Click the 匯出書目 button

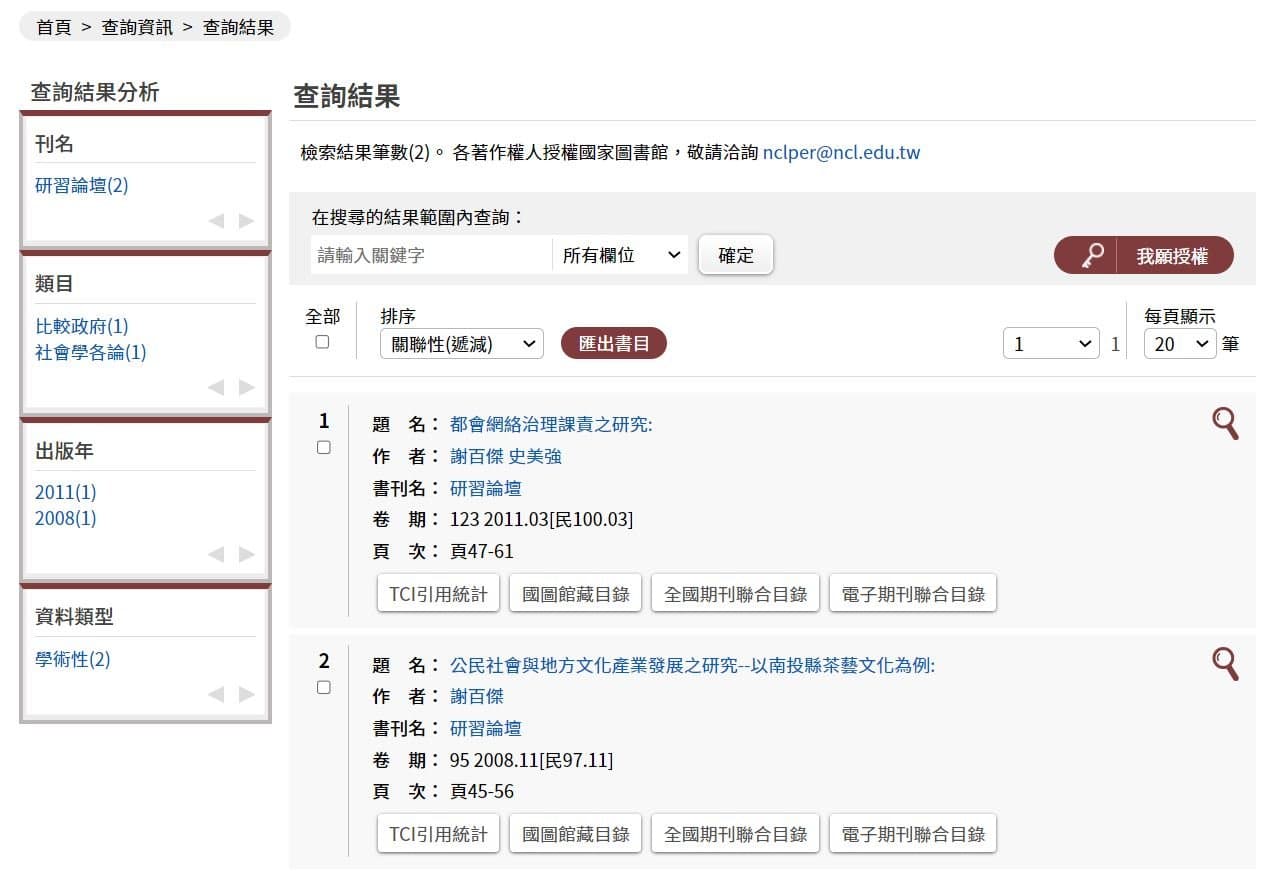614,343
